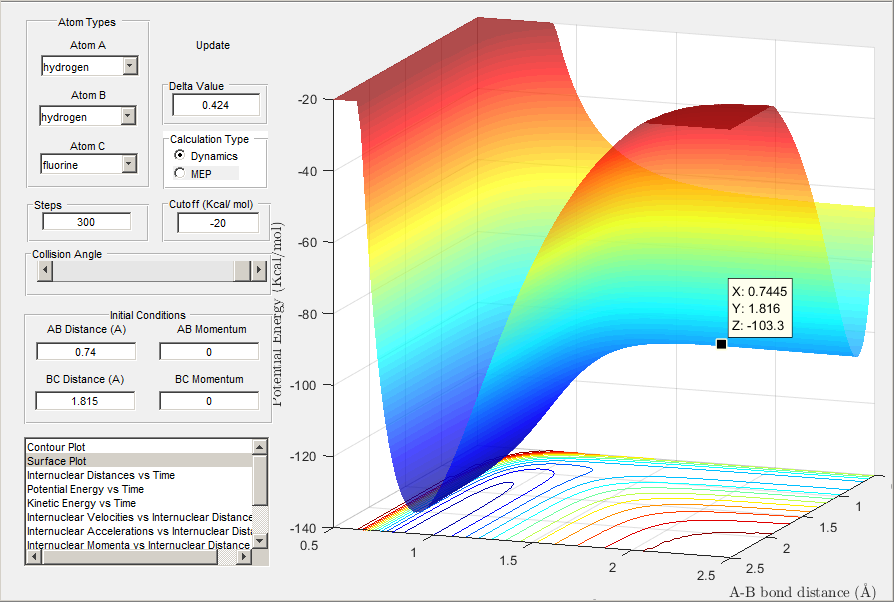
Task: Click plot list scroll down arrow
Action: [259, 540]
